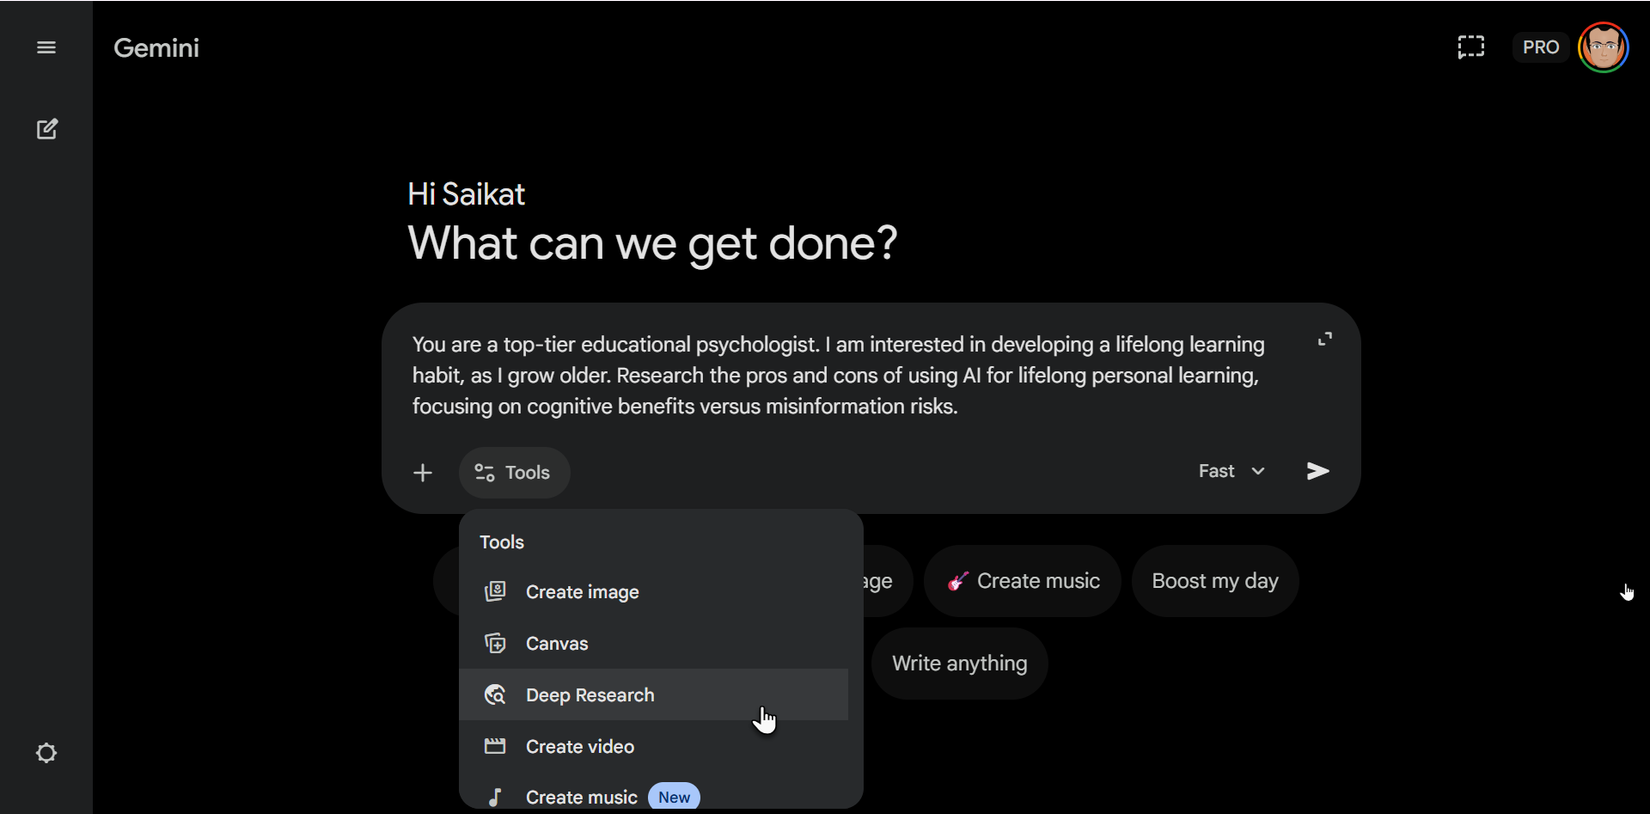
Task: Click the temporary chat dashed-bubble icon
Action: 1470,47
